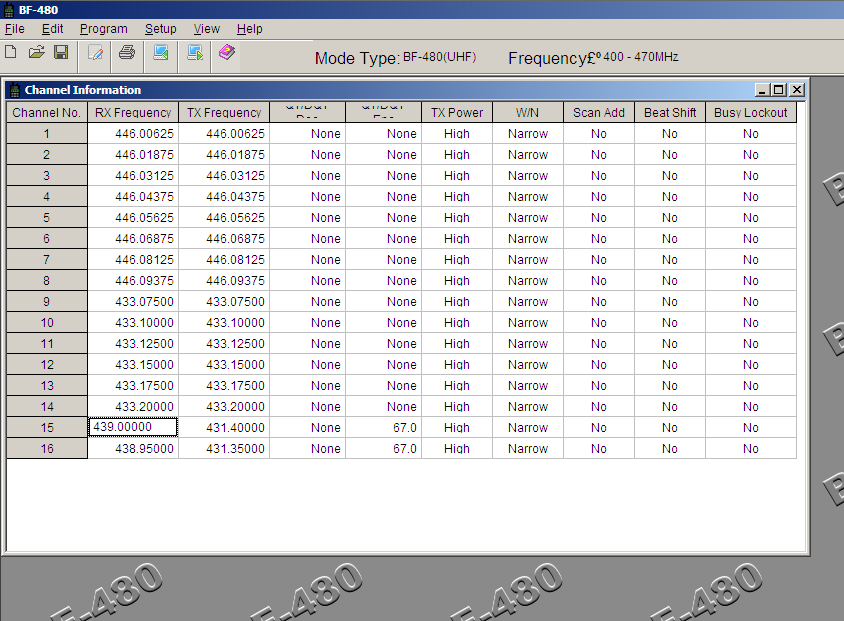
Task: Write data to radio icon
Action: coord(195,53)
